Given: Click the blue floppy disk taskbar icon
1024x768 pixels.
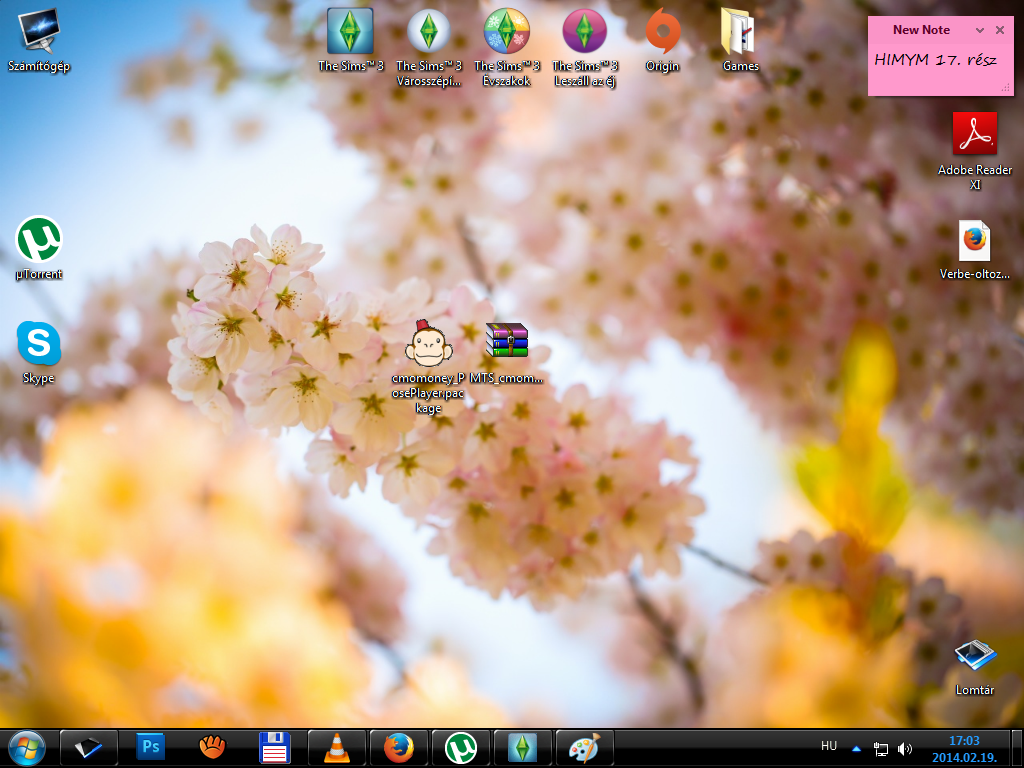Looking at the screenshot, I should click(274, 748).
